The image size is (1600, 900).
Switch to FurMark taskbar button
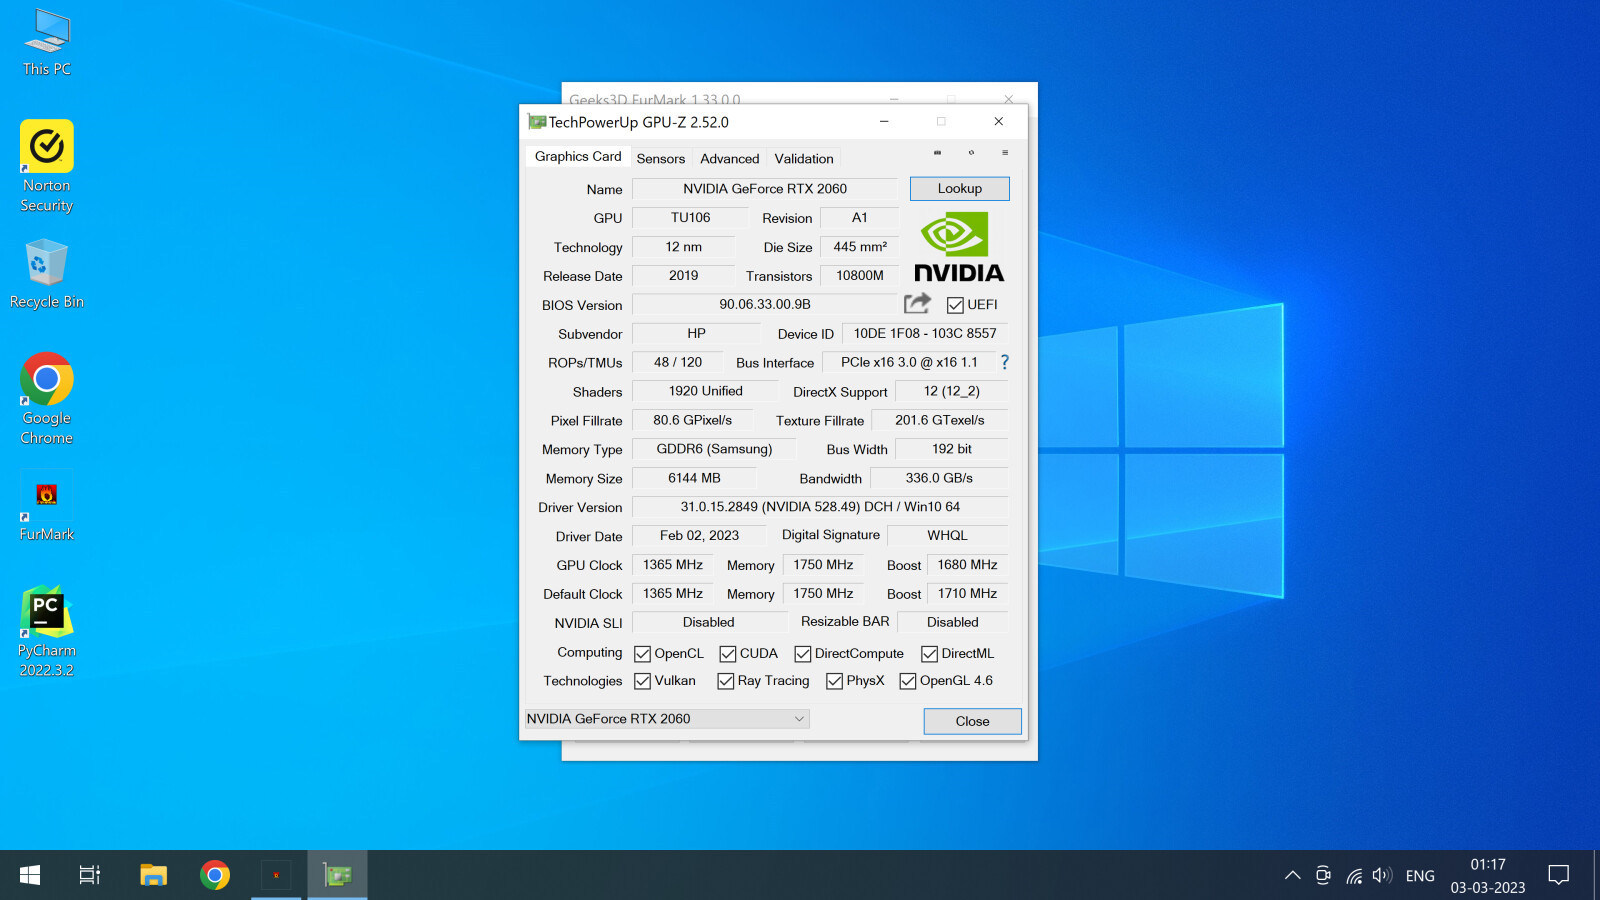coord(276,875)
